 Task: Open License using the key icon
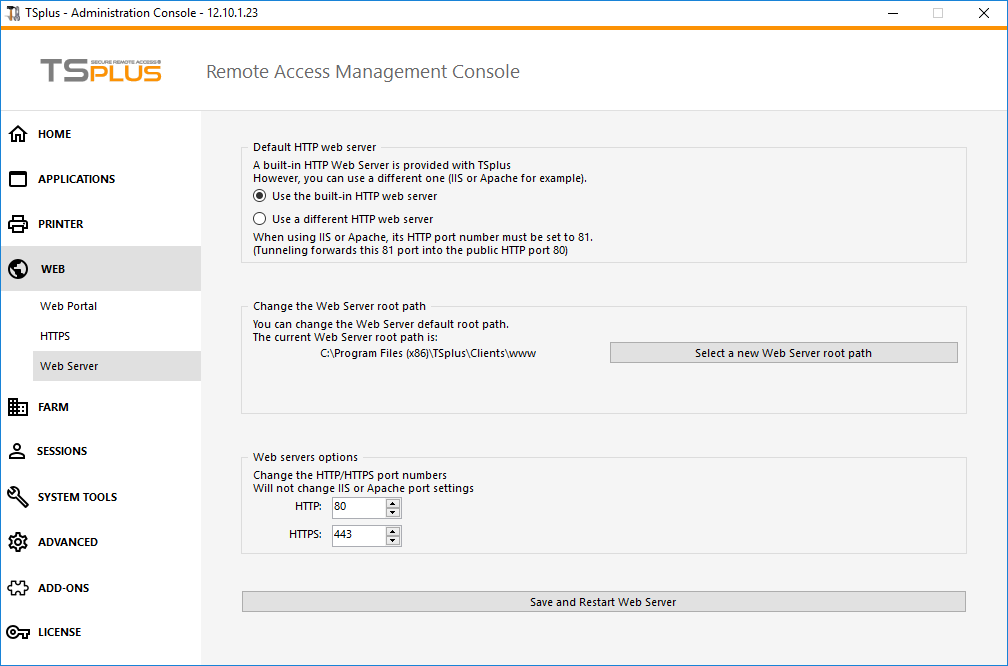pos(18,633)
